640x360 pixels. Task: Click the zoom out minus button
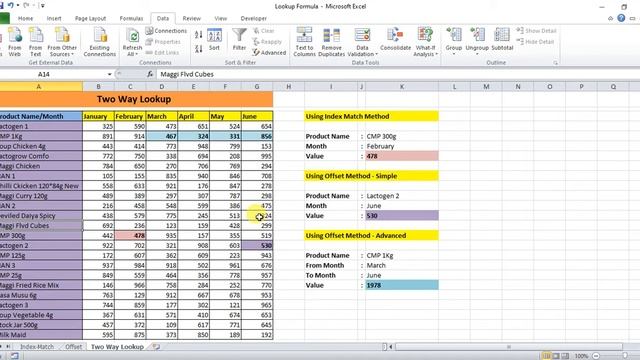(596, 356)
